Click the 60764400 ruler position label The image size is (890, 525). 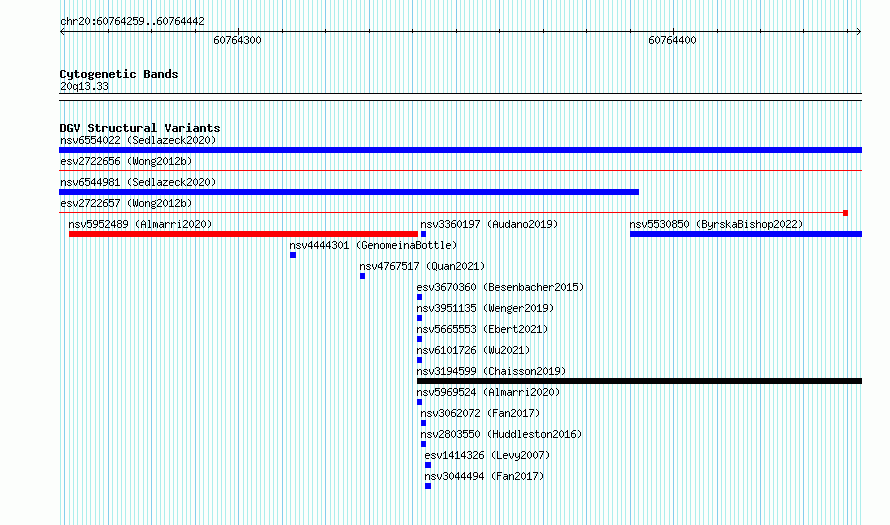tap(672, 40)
